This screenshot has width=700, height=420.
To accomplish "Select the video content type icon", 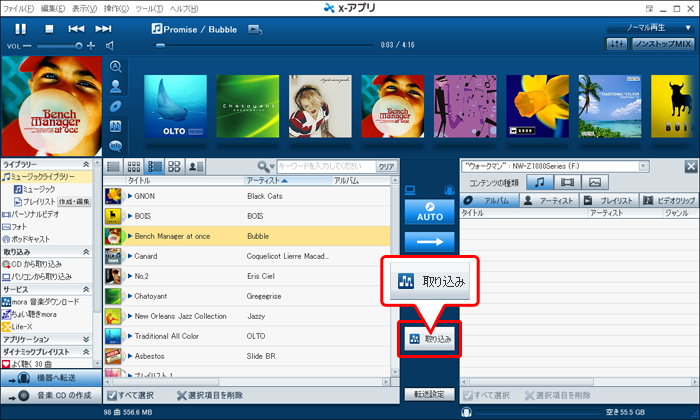I will (567, 182).
